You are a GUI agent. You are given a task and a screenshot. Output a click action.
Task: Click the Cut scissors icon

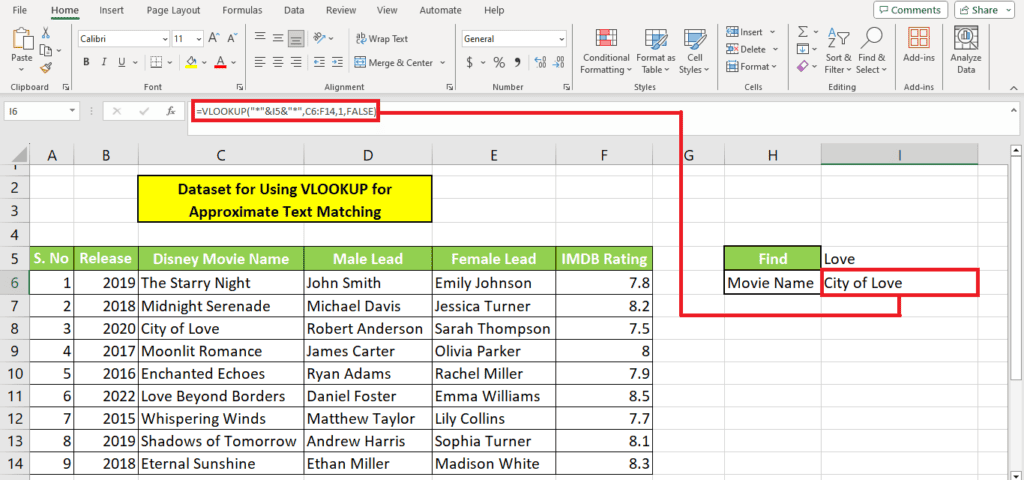tap(46, 33)
